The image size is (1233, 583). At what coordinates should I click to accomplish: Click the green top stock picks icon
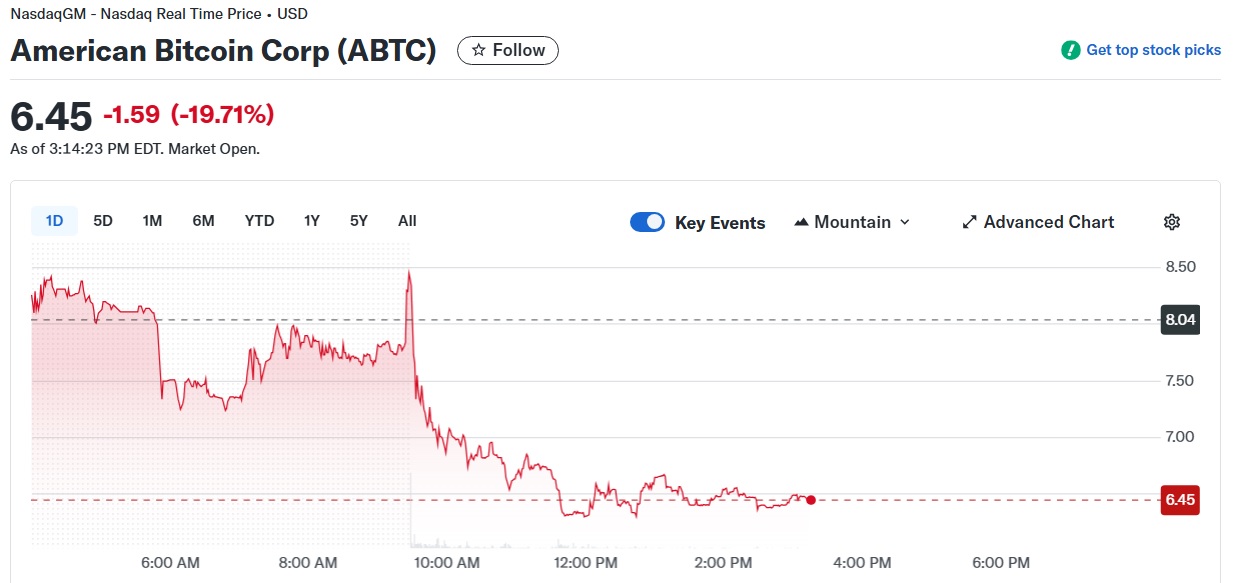(1071, 50)
